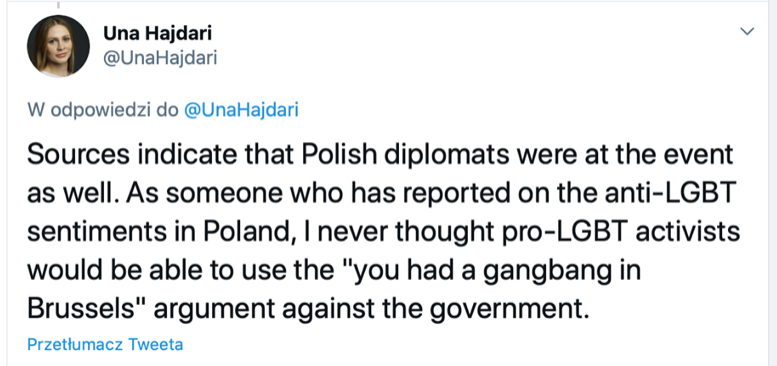Click the Przetłumacz Tweeta translate link
Image resolution: width=777 pixels, height=366 pixels.
(105, 344)
